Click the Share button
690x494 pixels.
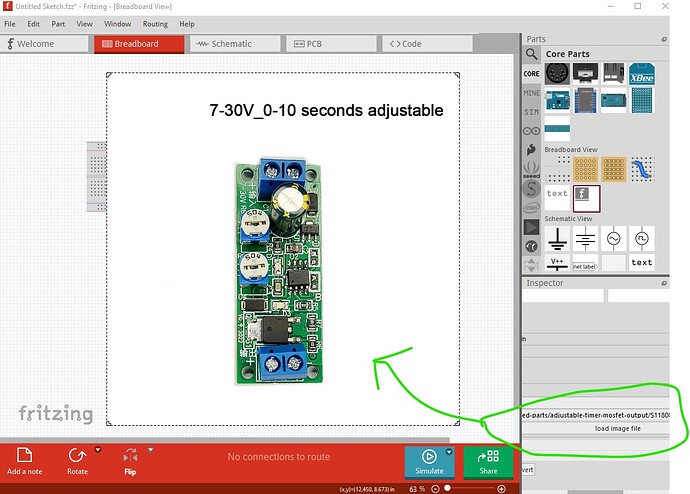pyautogui.click(x=488, y=462)
